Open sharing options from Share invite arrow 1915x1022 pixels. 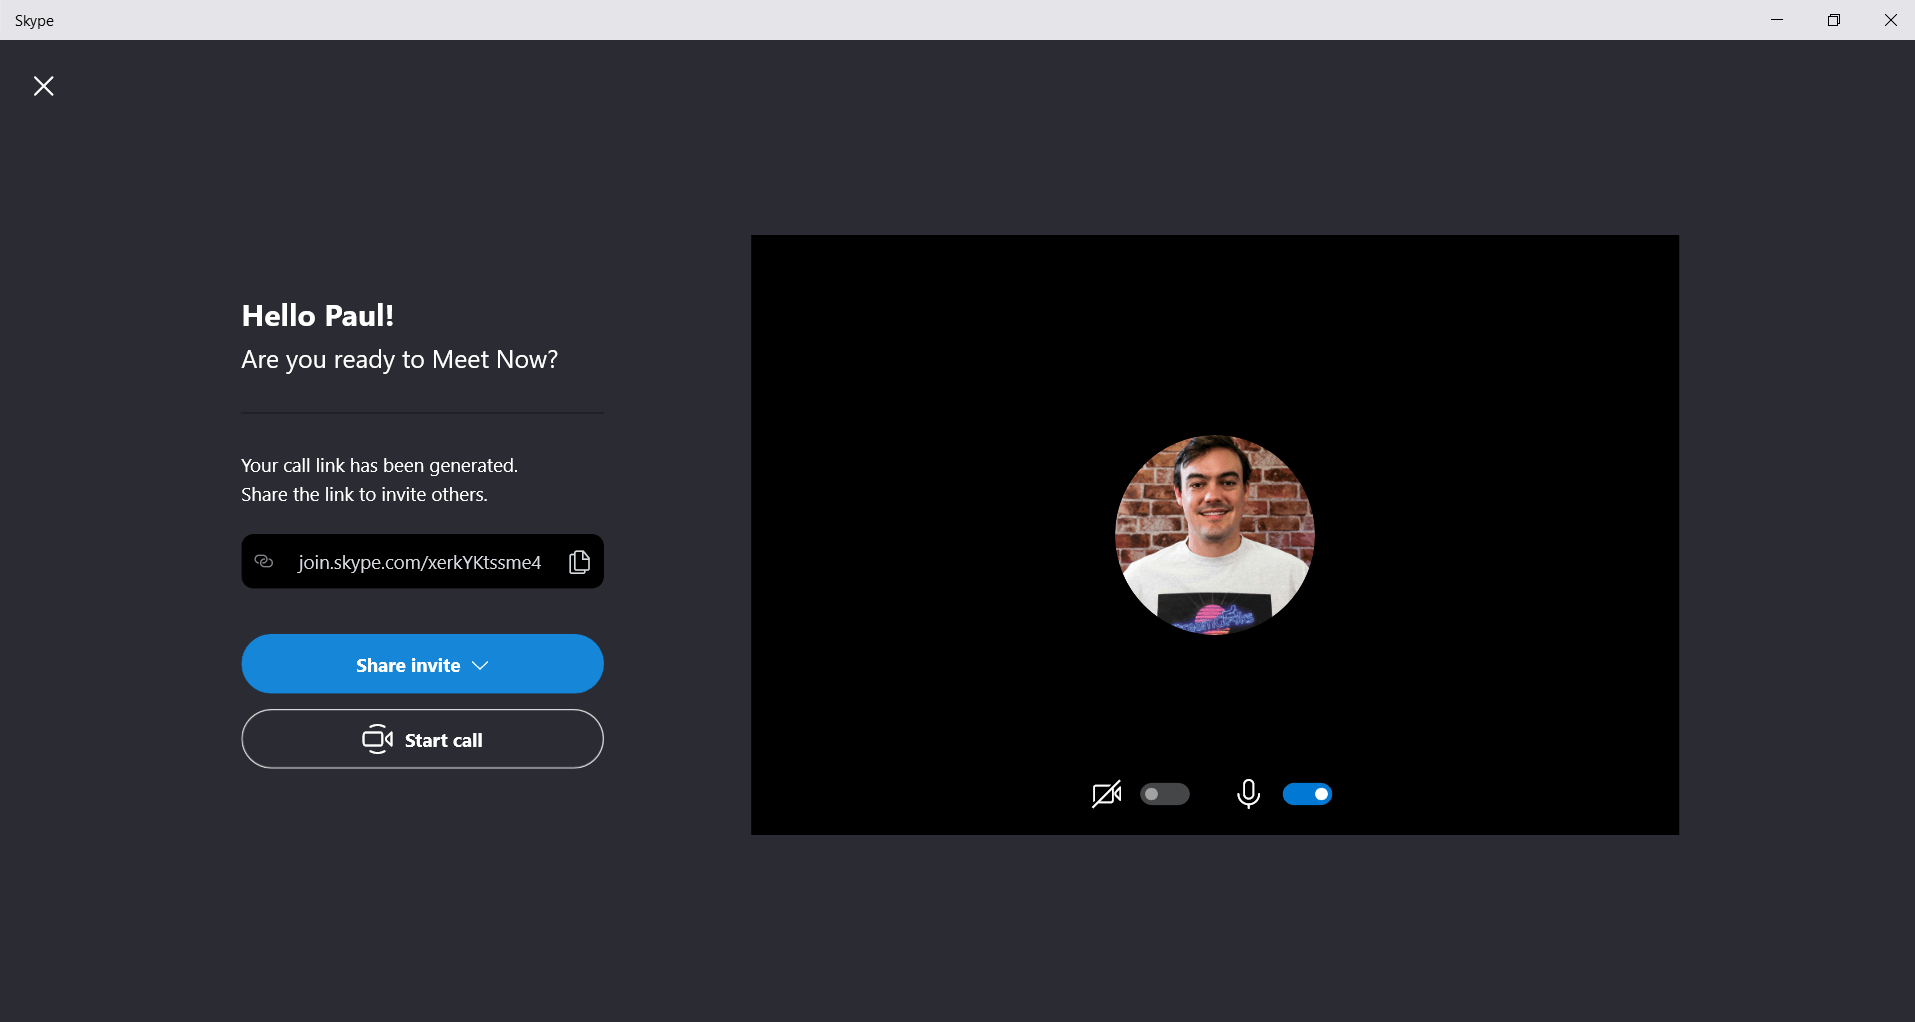coord(480,664)
